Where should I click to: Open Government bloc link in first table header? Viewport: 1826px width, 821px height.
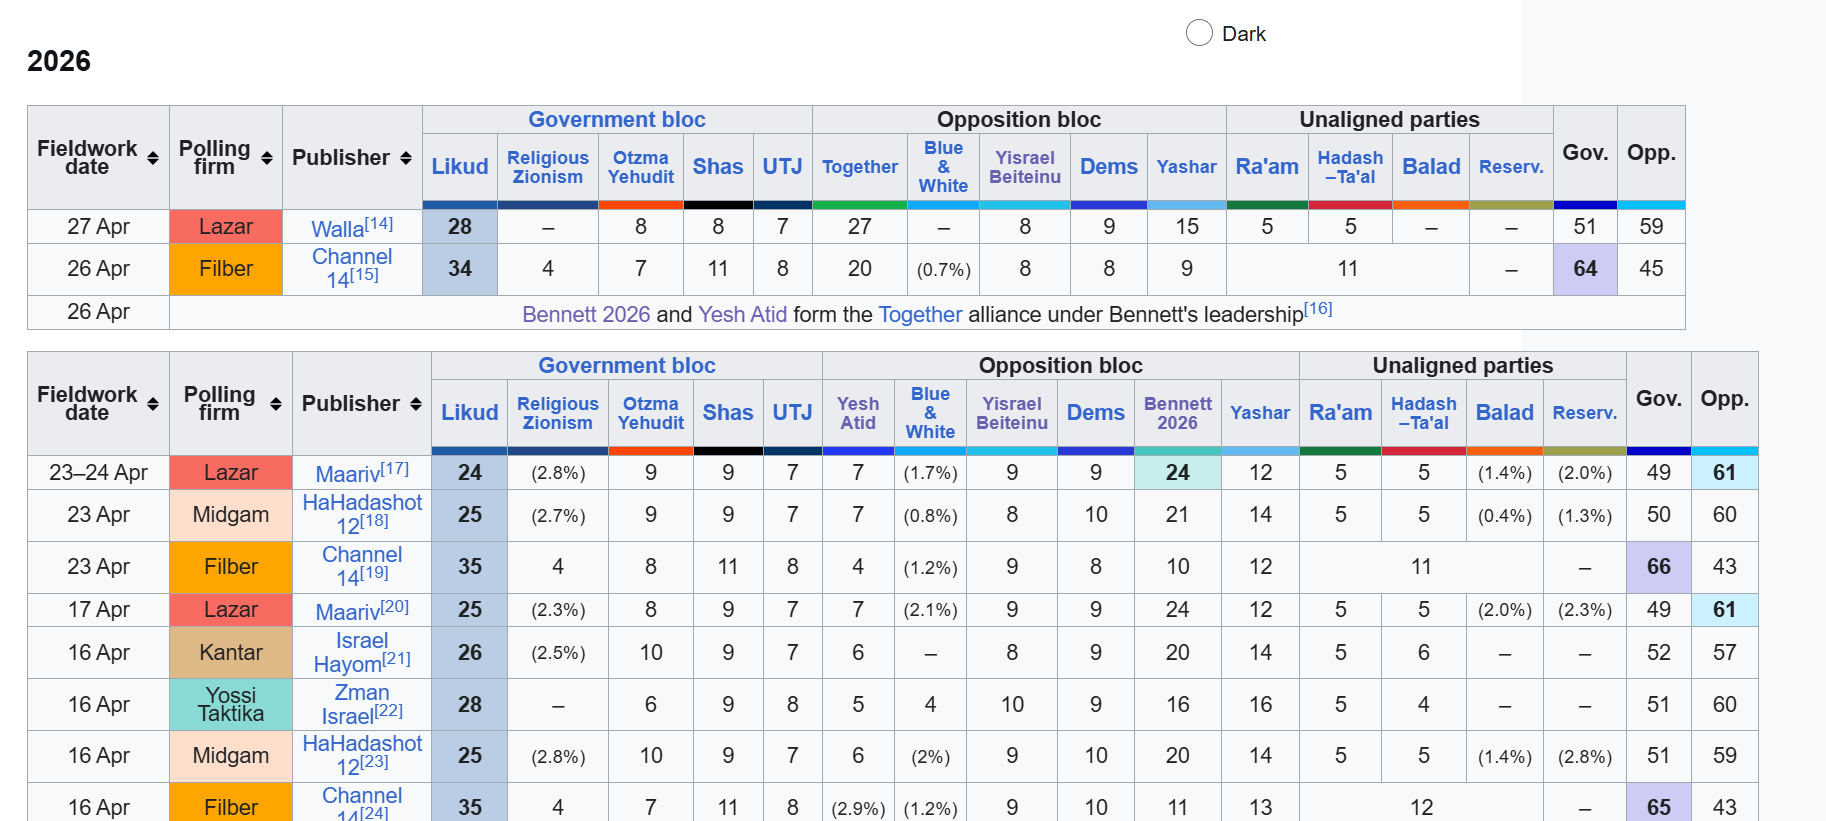click(616, 120)
